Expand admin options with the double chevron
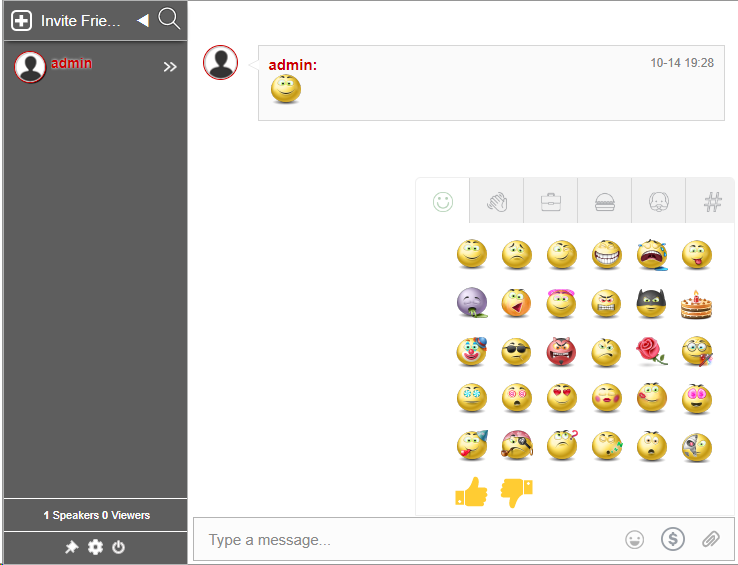 (170, 67)
